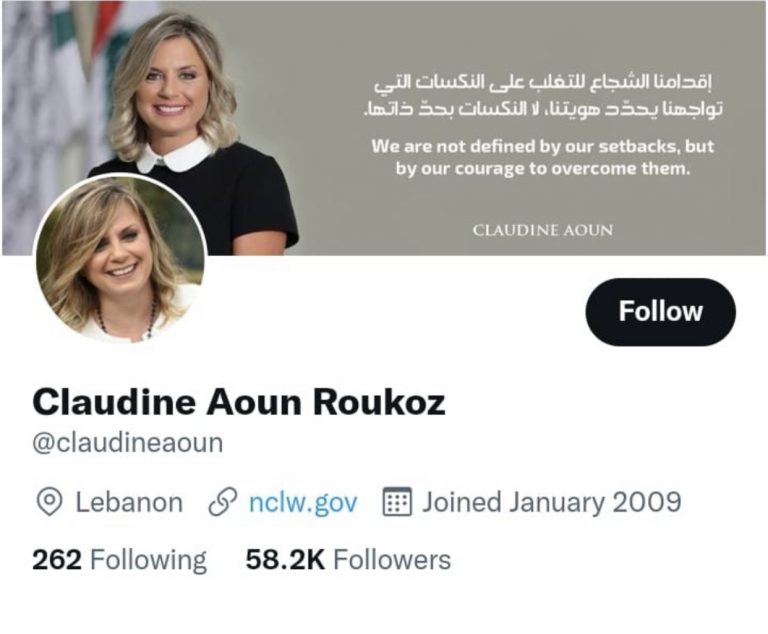Image resolution: width=768 pixels, height=634 pixels.
Task: Click the 262 following count number
Action: tap(57, 560)
